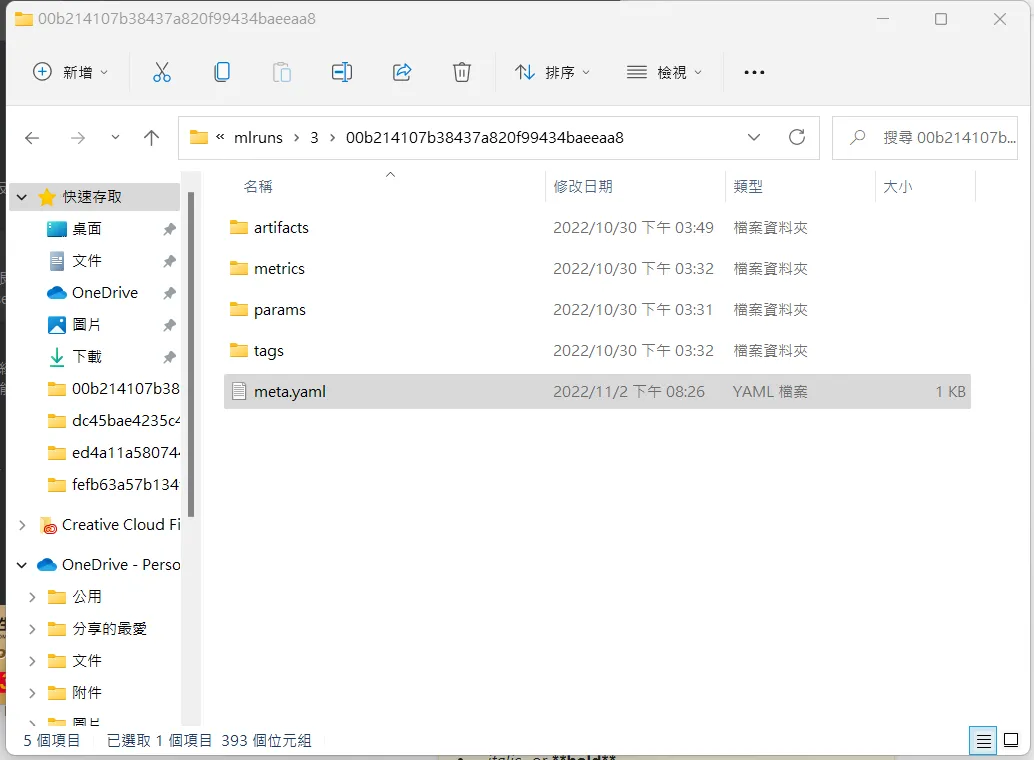Open the 00b214107b38 folder in sidebar

click(x=113, y=389)
